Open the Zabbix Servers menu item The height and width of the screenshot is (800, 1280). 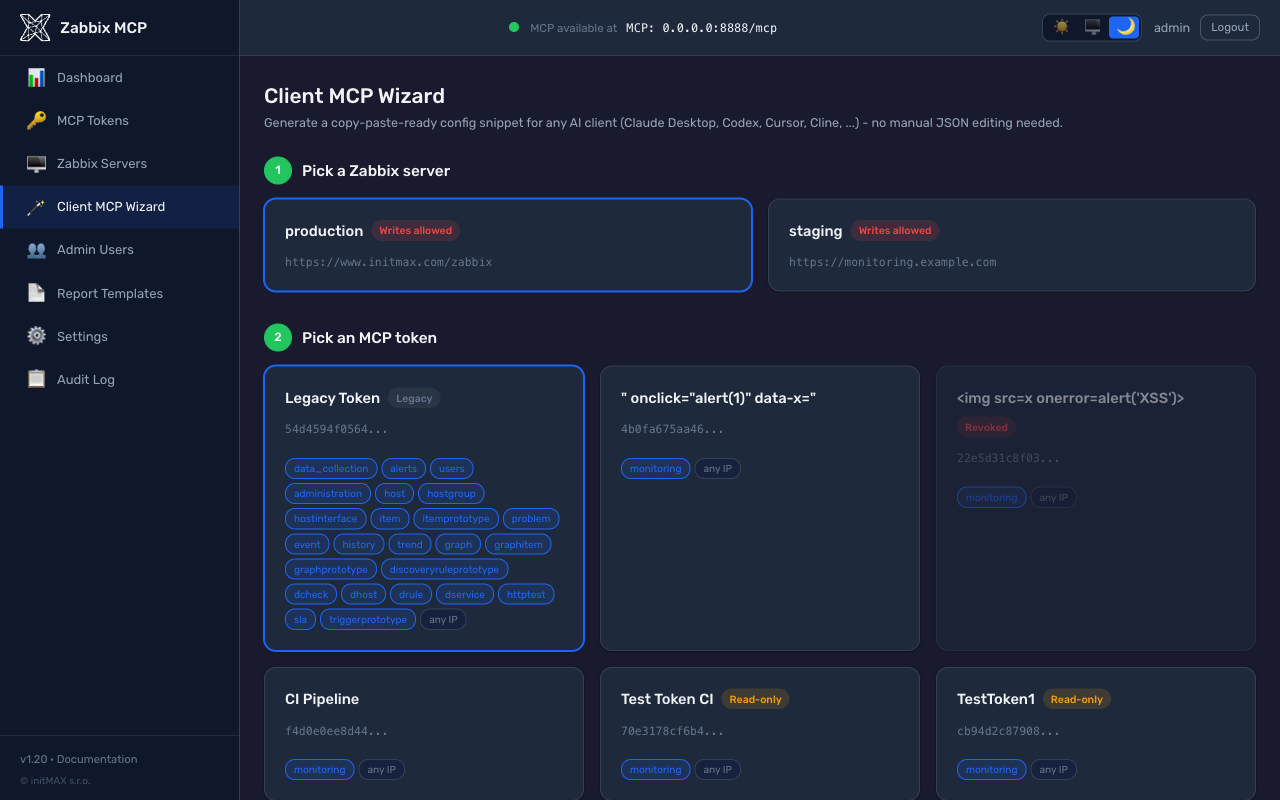pos(120,163)
